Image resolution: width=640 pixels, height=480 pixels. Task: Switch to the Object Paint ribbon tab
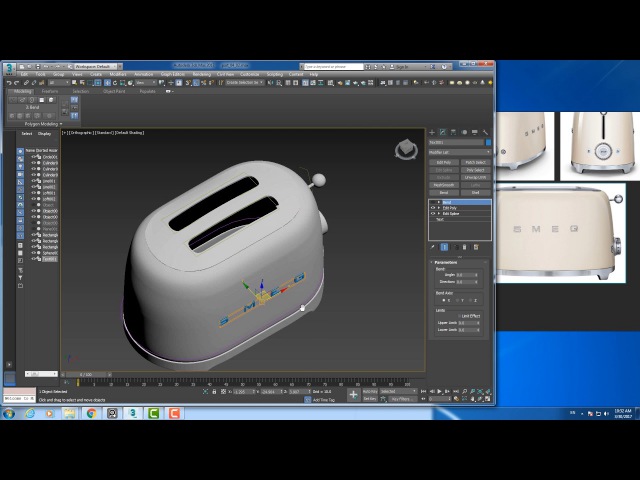click(114, 91)
